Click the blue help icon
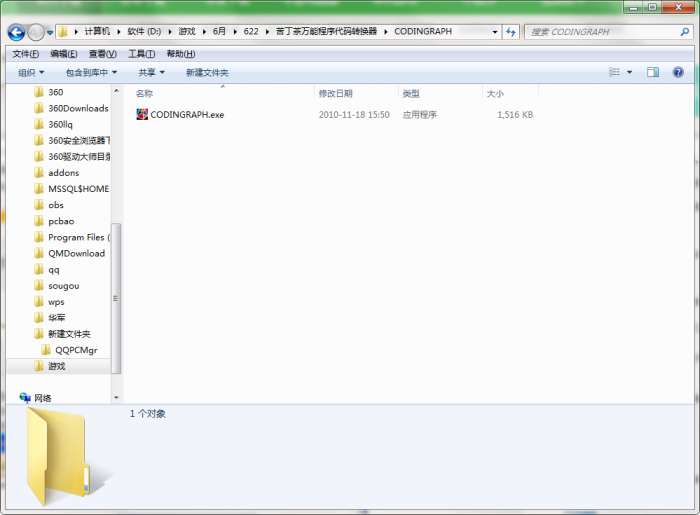The height and width of the screenshot is (515, 700). [678, 72]
